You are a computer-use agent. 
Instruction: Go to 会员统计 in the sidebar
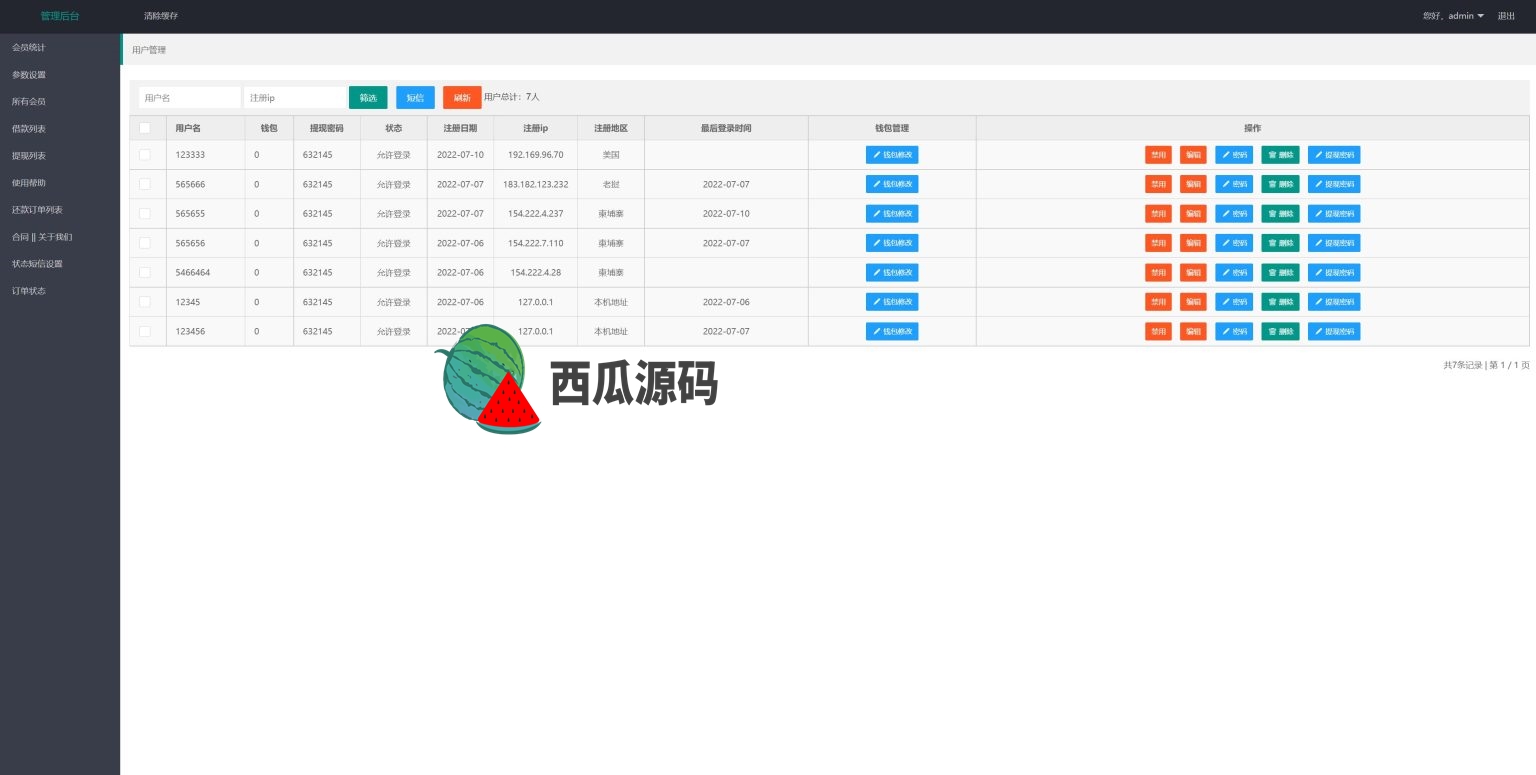click(29, 47)
